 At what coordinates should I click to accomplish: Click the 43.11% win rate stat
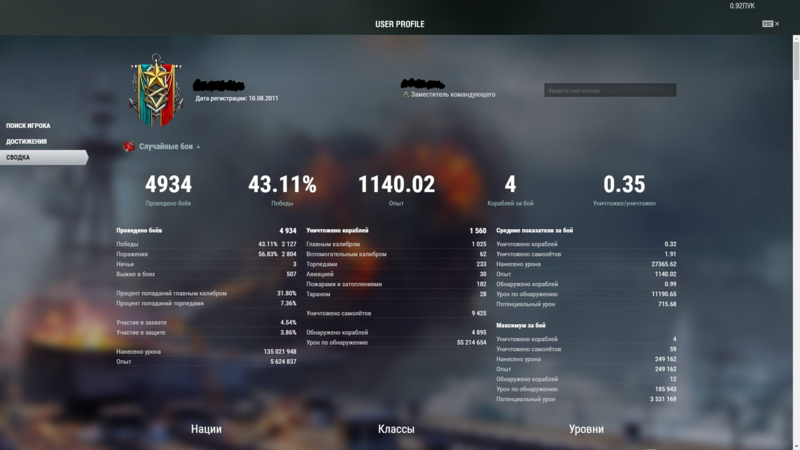coord(282,186)
